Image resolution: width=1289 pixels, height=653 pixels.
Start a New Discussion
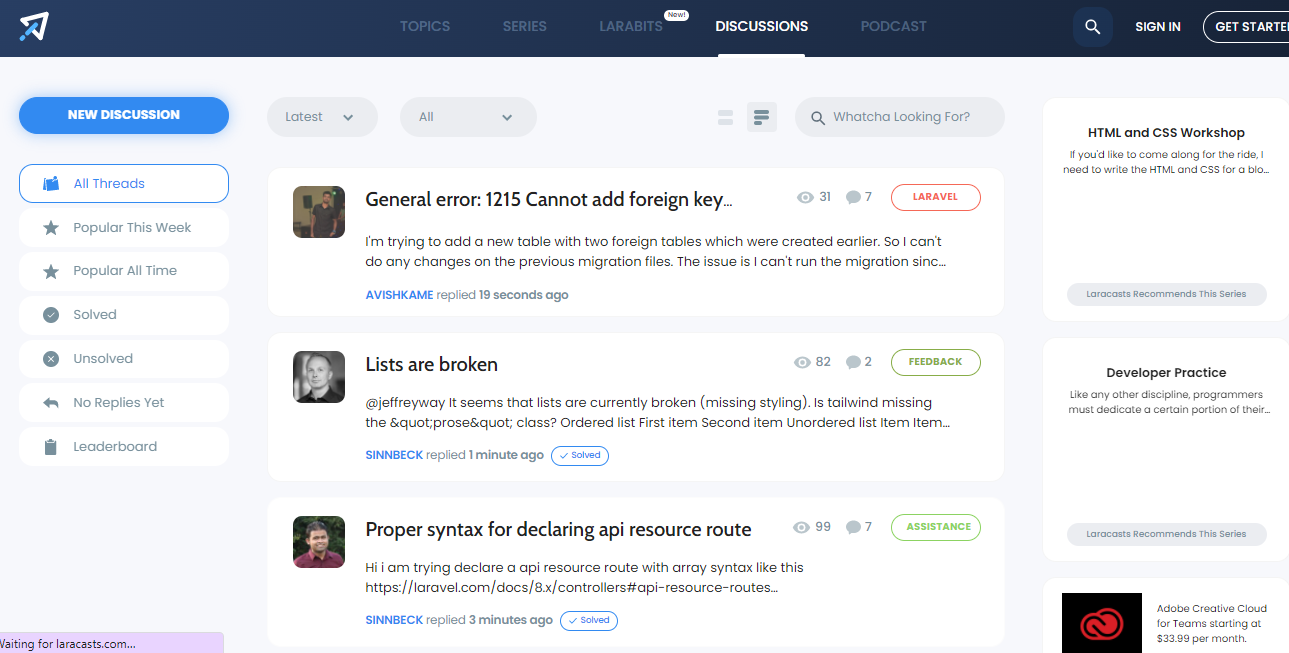(124, 115)
